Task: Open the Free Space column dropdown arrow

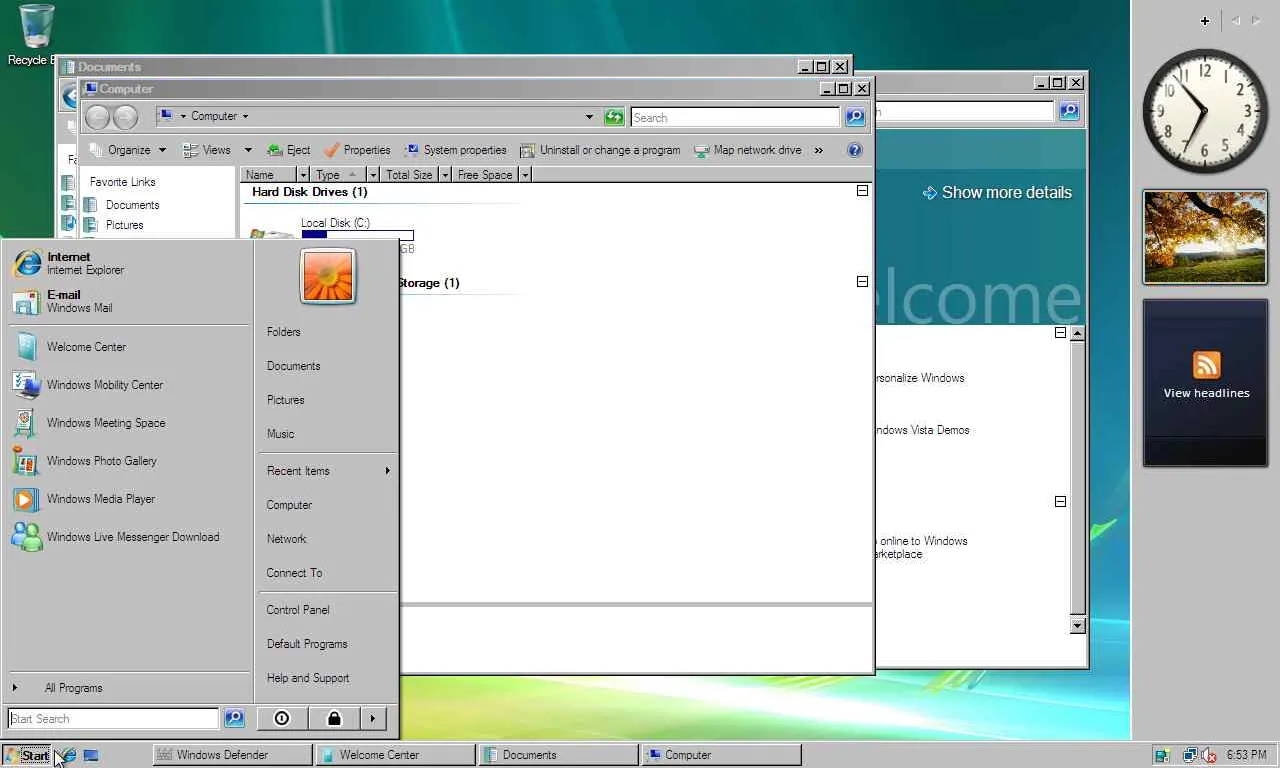Action: [x=525, y=175]
